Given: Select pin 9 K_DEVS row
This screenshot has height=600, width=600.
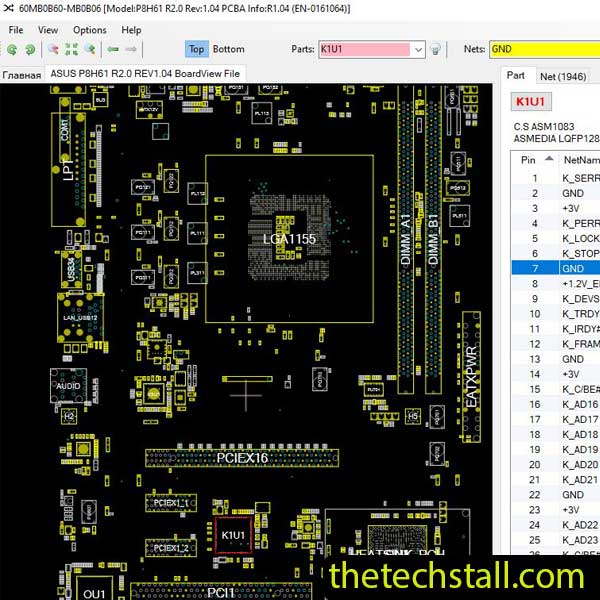Looking at the screenshot, I should [556, 298].
